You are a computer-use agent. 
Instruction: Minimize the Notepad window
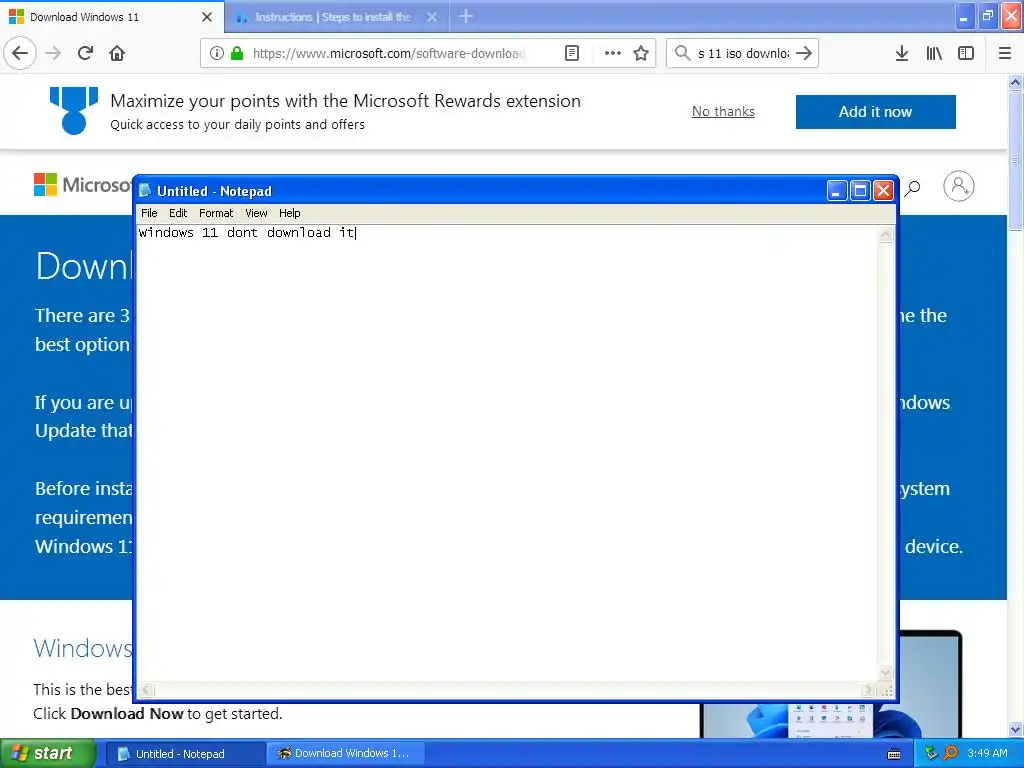837,191
